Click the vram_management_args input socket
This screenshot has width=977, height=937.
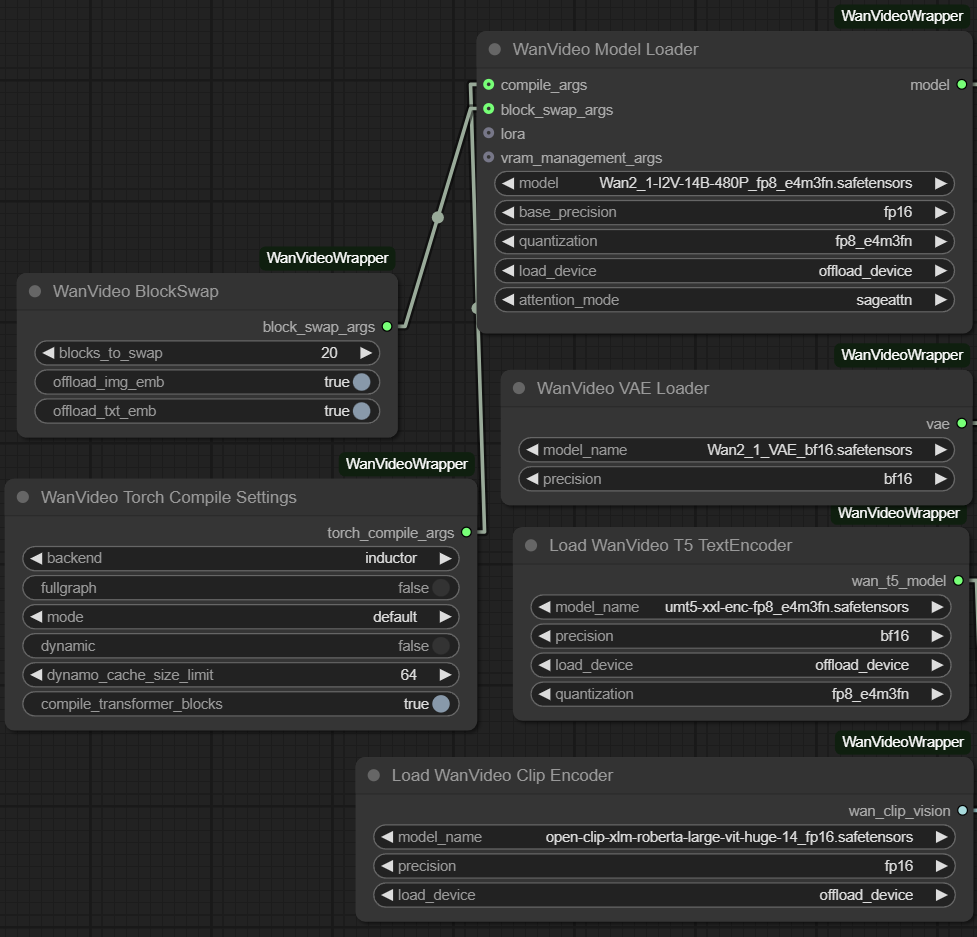pos(488,157)
